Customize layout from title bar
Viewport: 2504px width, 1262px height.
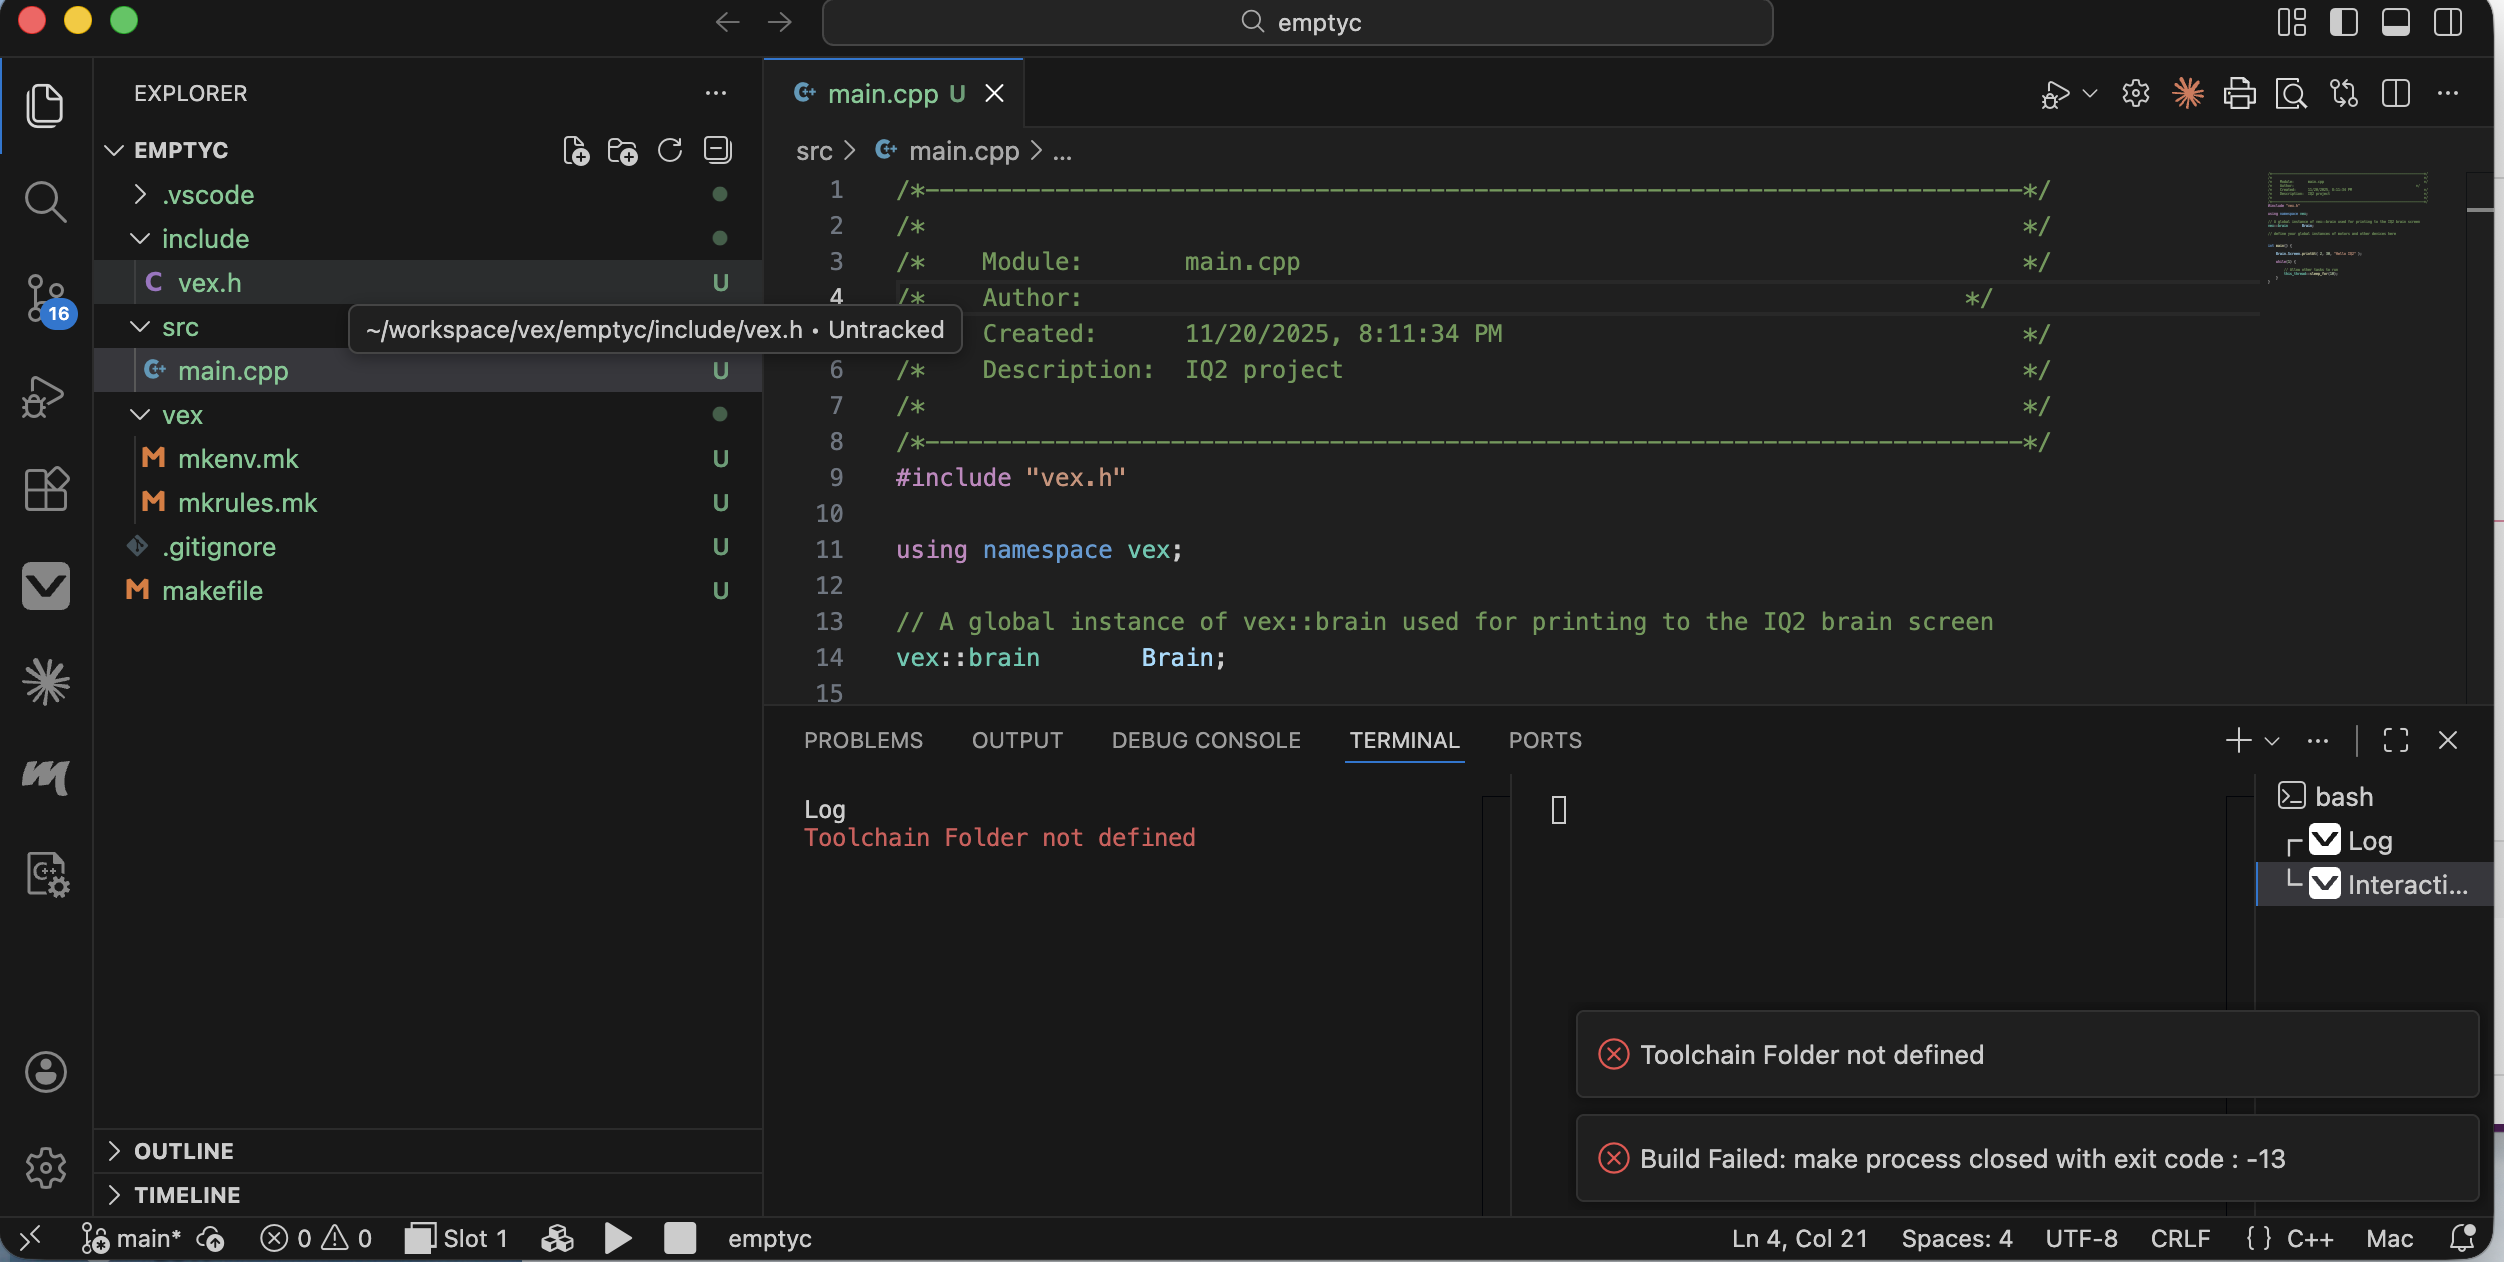2292,22
